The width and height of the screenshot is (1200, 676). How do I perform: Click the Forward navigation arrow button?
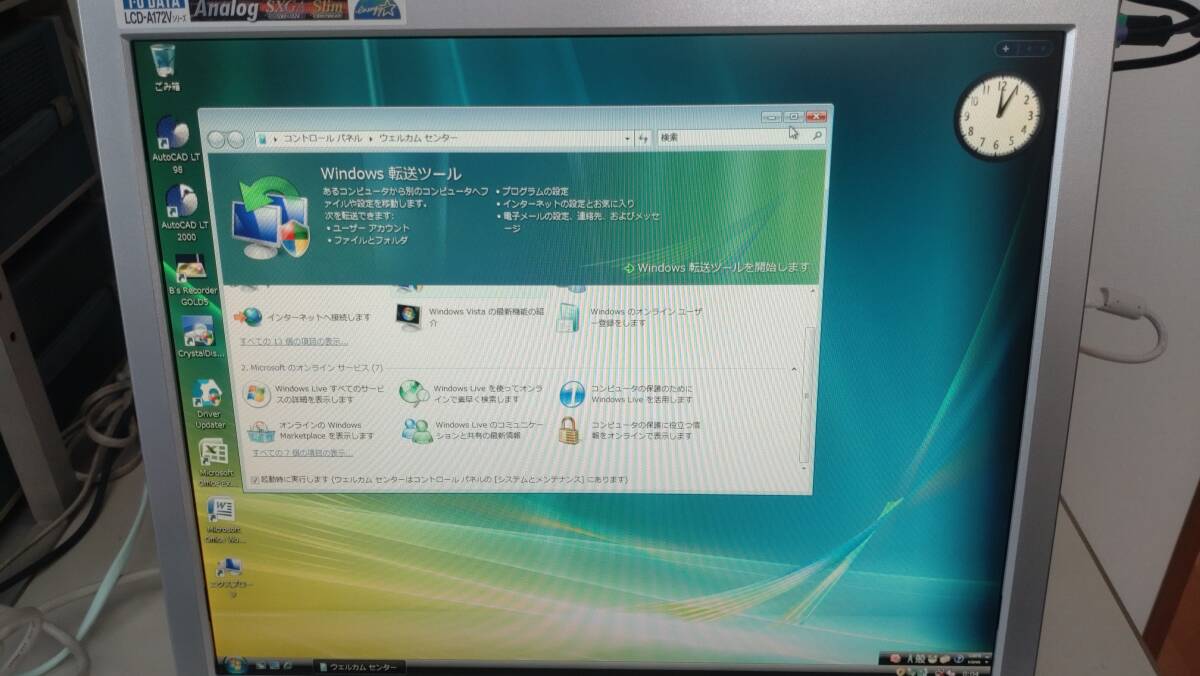236,139
